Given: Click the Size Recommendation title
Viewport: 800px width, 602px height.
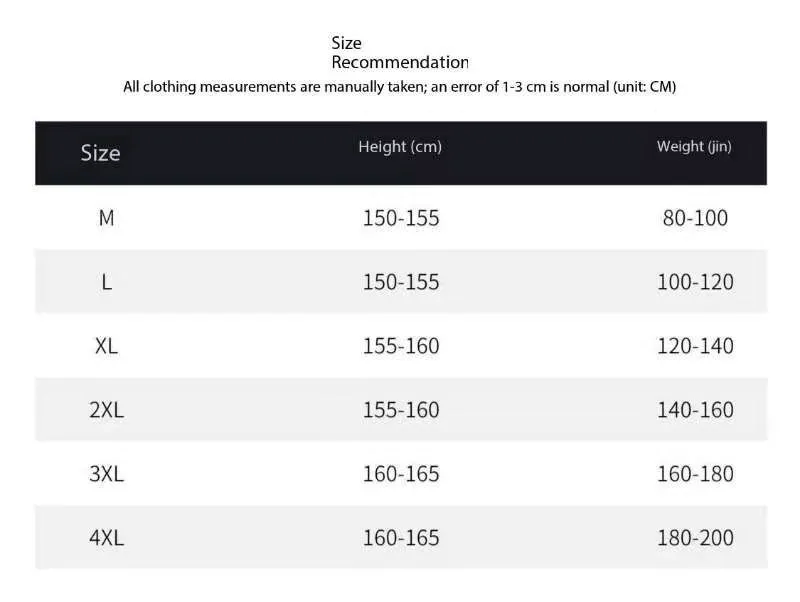Looking at the screenshot, I should (x=399, y=53).
